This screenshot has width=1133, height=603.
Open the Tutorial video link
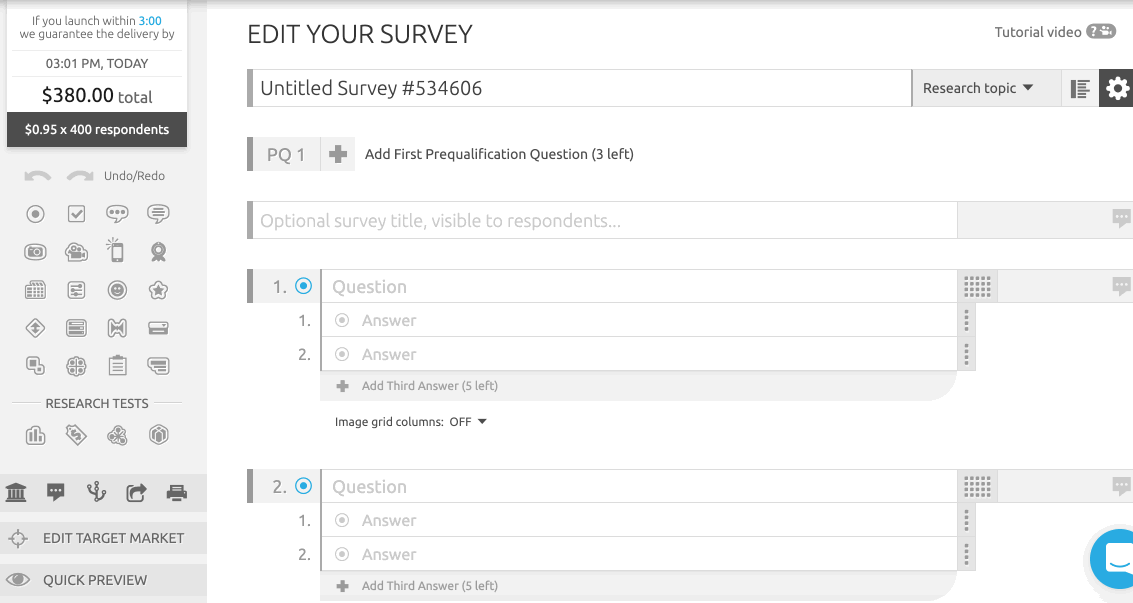tap(1054, 32)
